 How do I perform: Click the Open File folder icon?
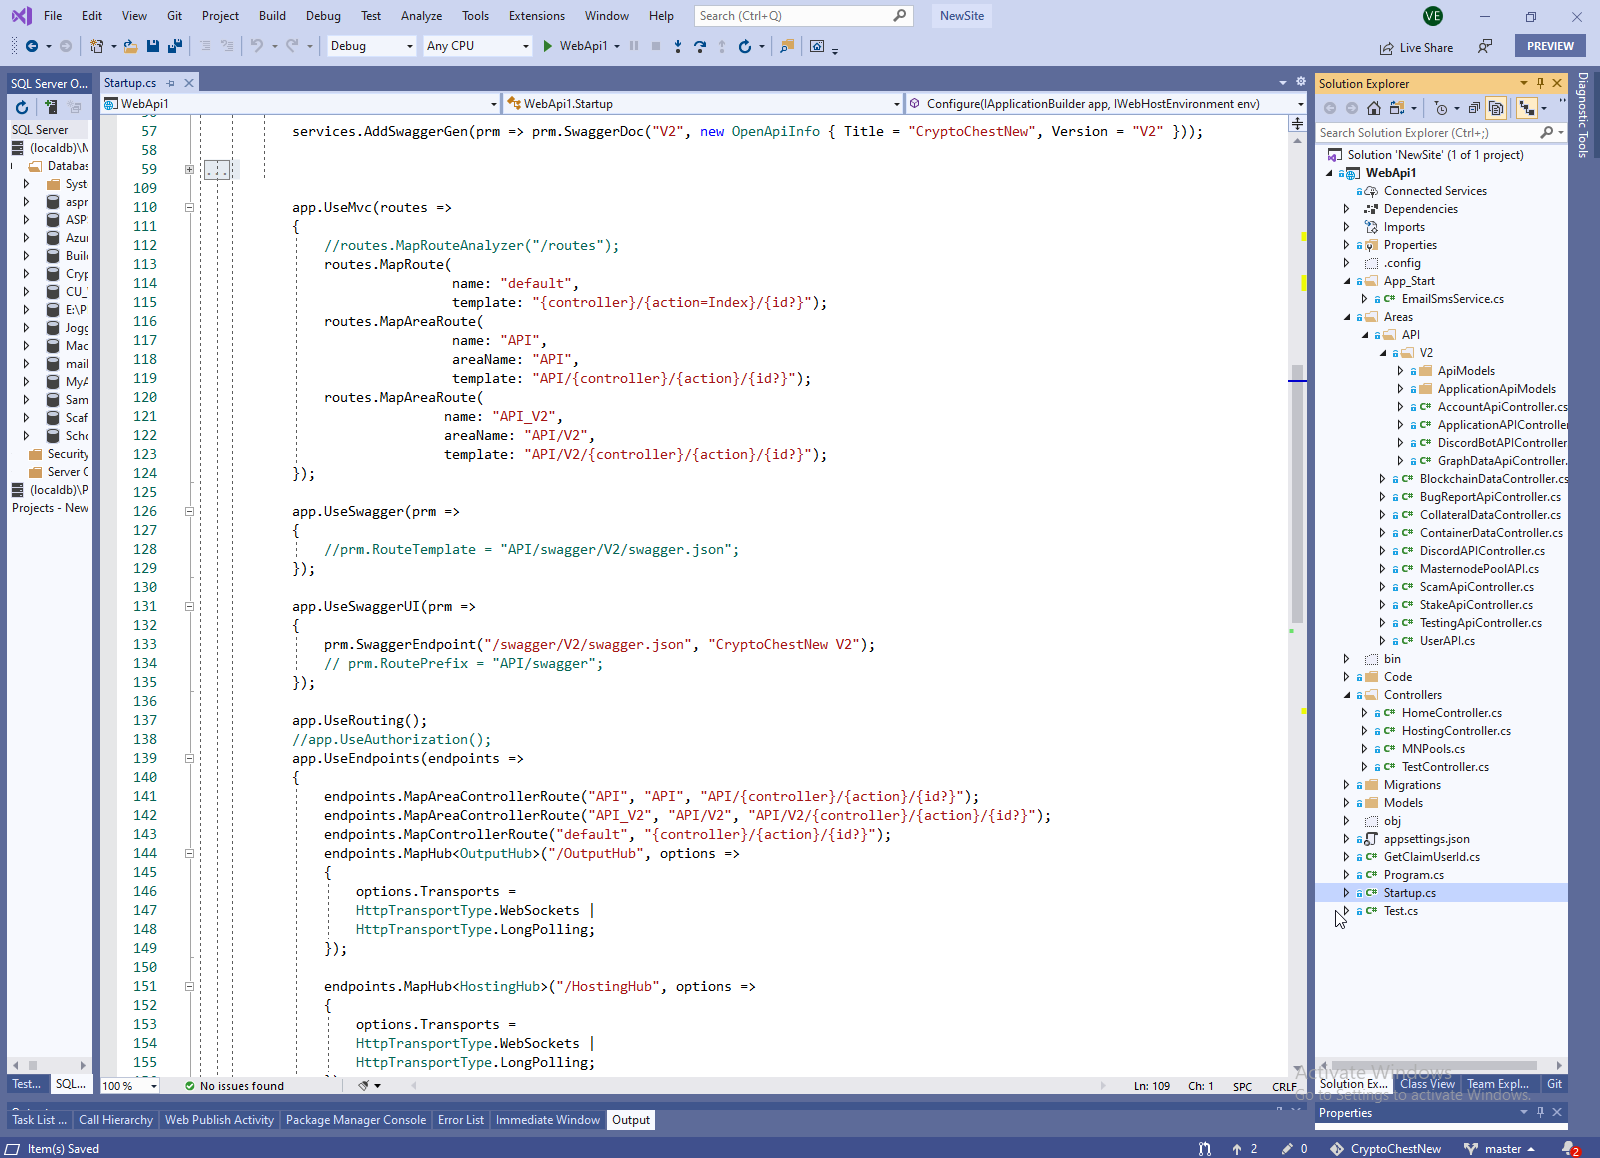click(x=130, y=46)
